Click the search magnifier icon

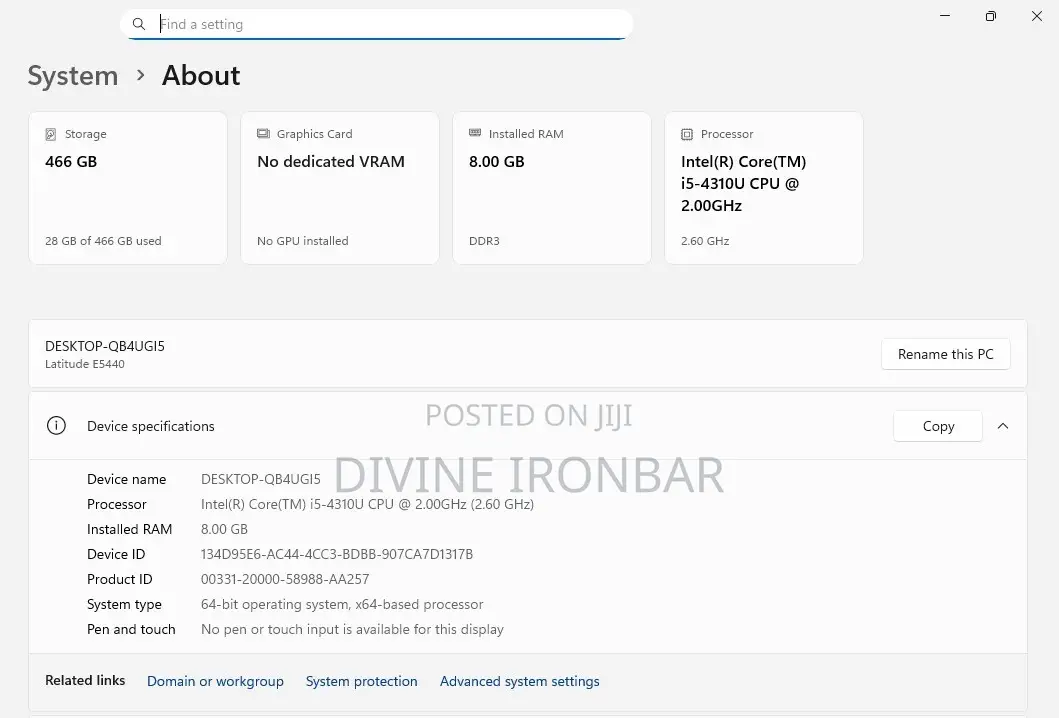[x=138, y=24]
